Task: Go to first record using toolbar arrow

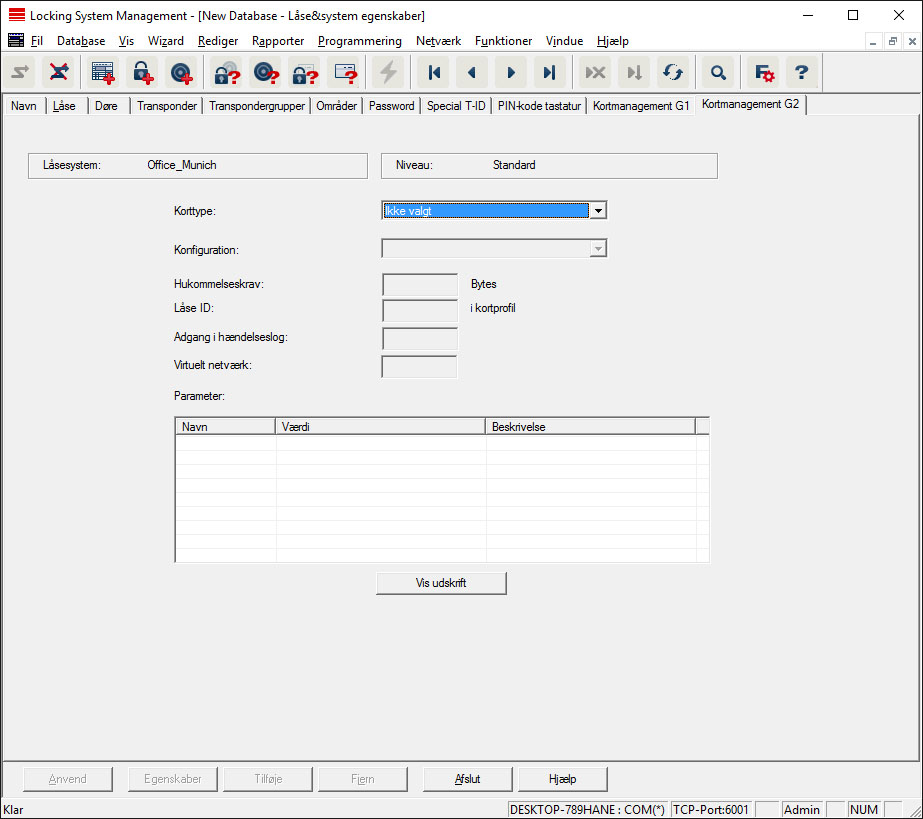Action: (434, 73)
